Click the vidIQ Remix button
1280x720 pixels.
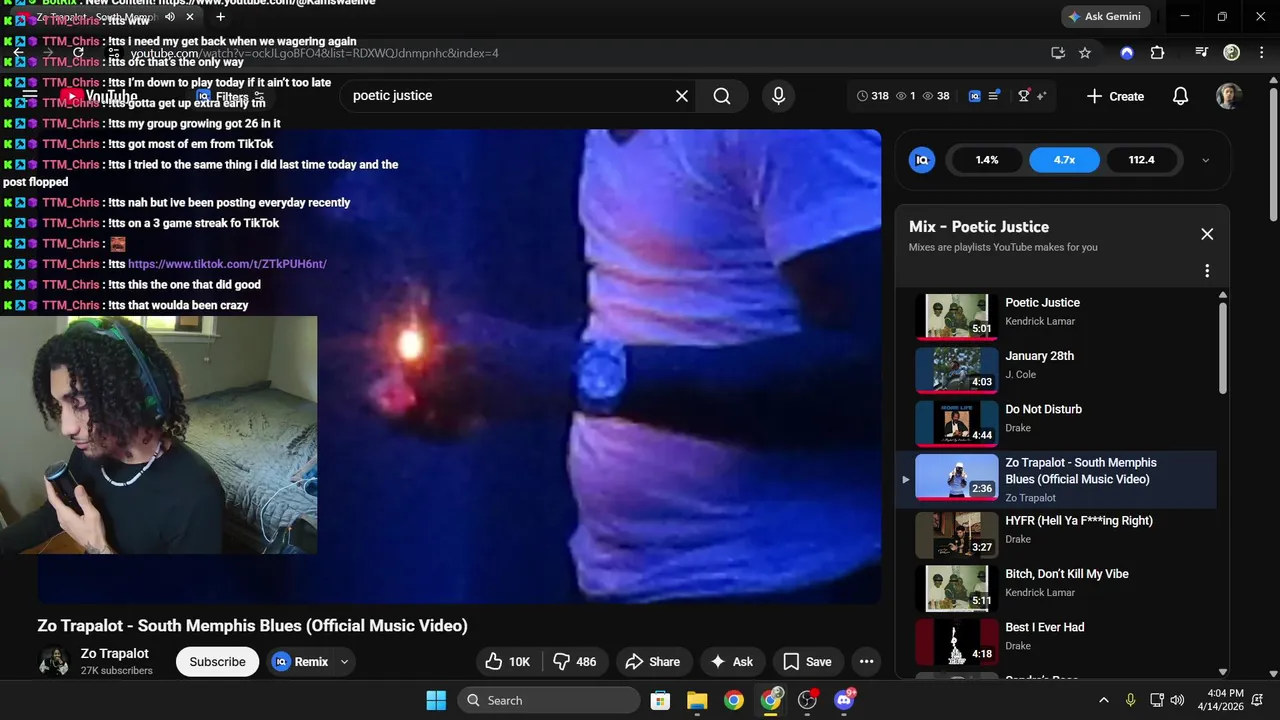tap(301, 661)
